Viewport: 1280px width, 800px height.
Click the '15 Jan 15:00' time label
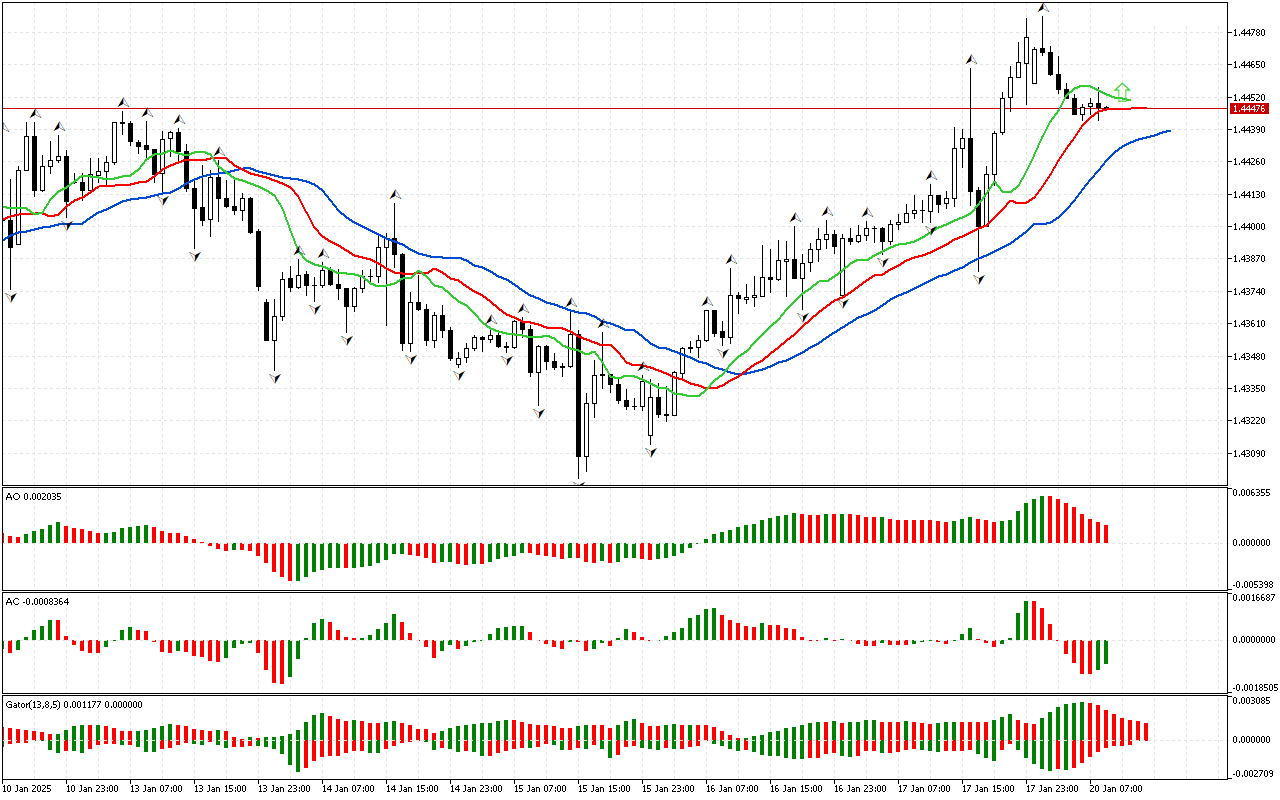[x=604, y=789]
